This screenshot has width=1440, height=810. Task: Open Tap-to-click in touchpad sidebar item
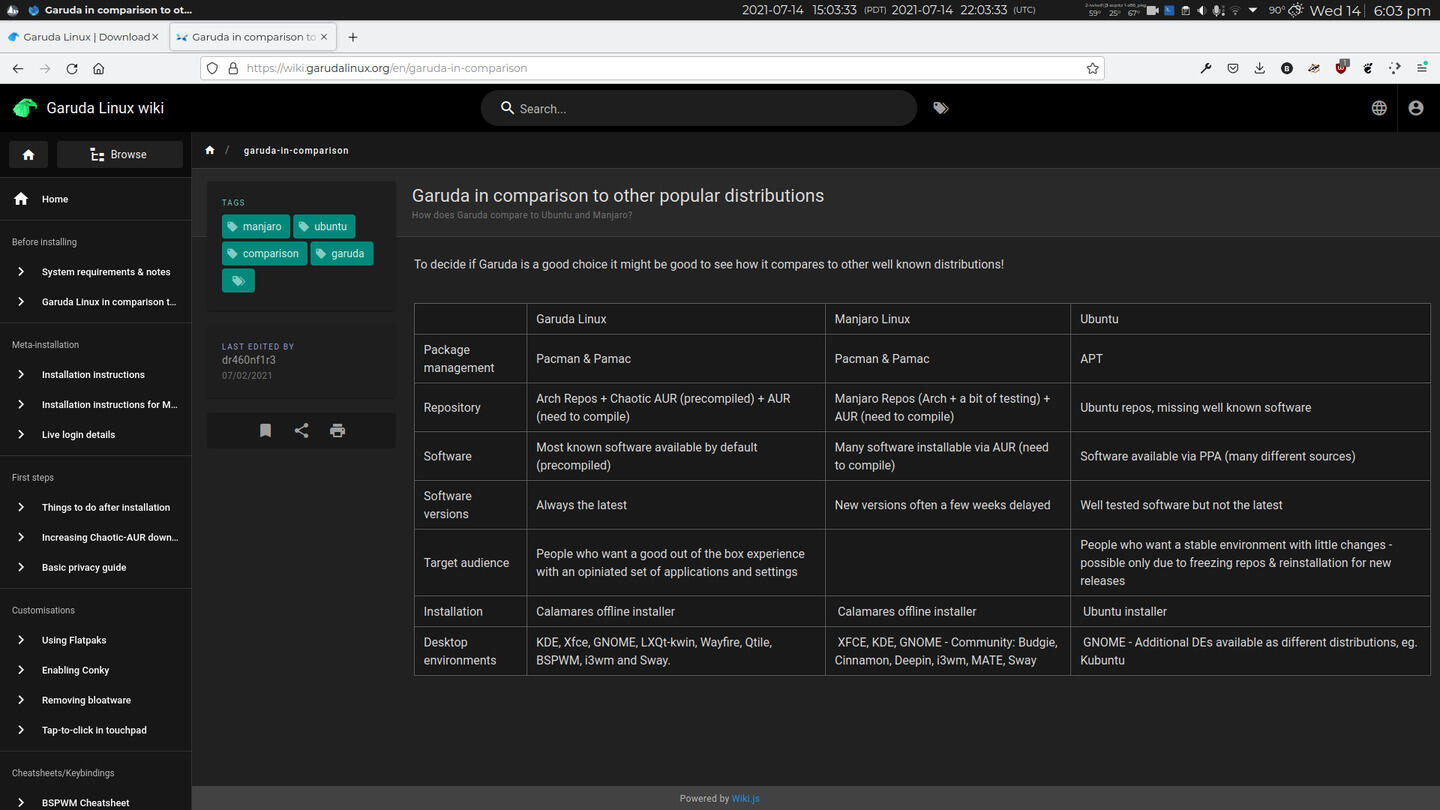coord(95,730)
